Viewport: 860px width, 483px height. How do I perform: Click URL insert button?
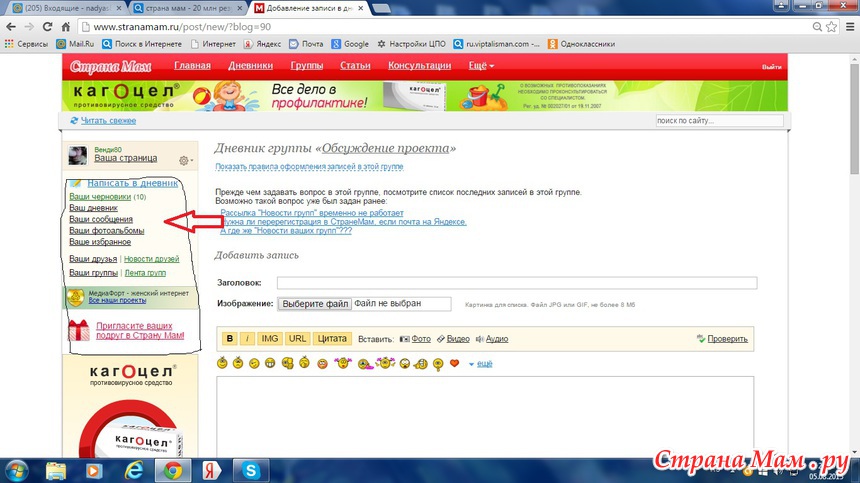click(x=297, y=339)
